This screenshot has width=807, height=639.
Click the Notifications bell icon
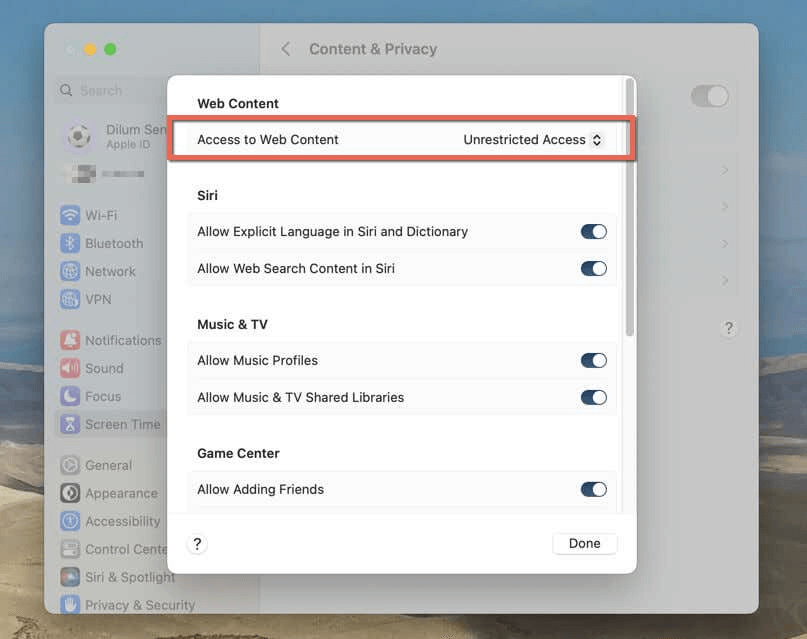70,340
